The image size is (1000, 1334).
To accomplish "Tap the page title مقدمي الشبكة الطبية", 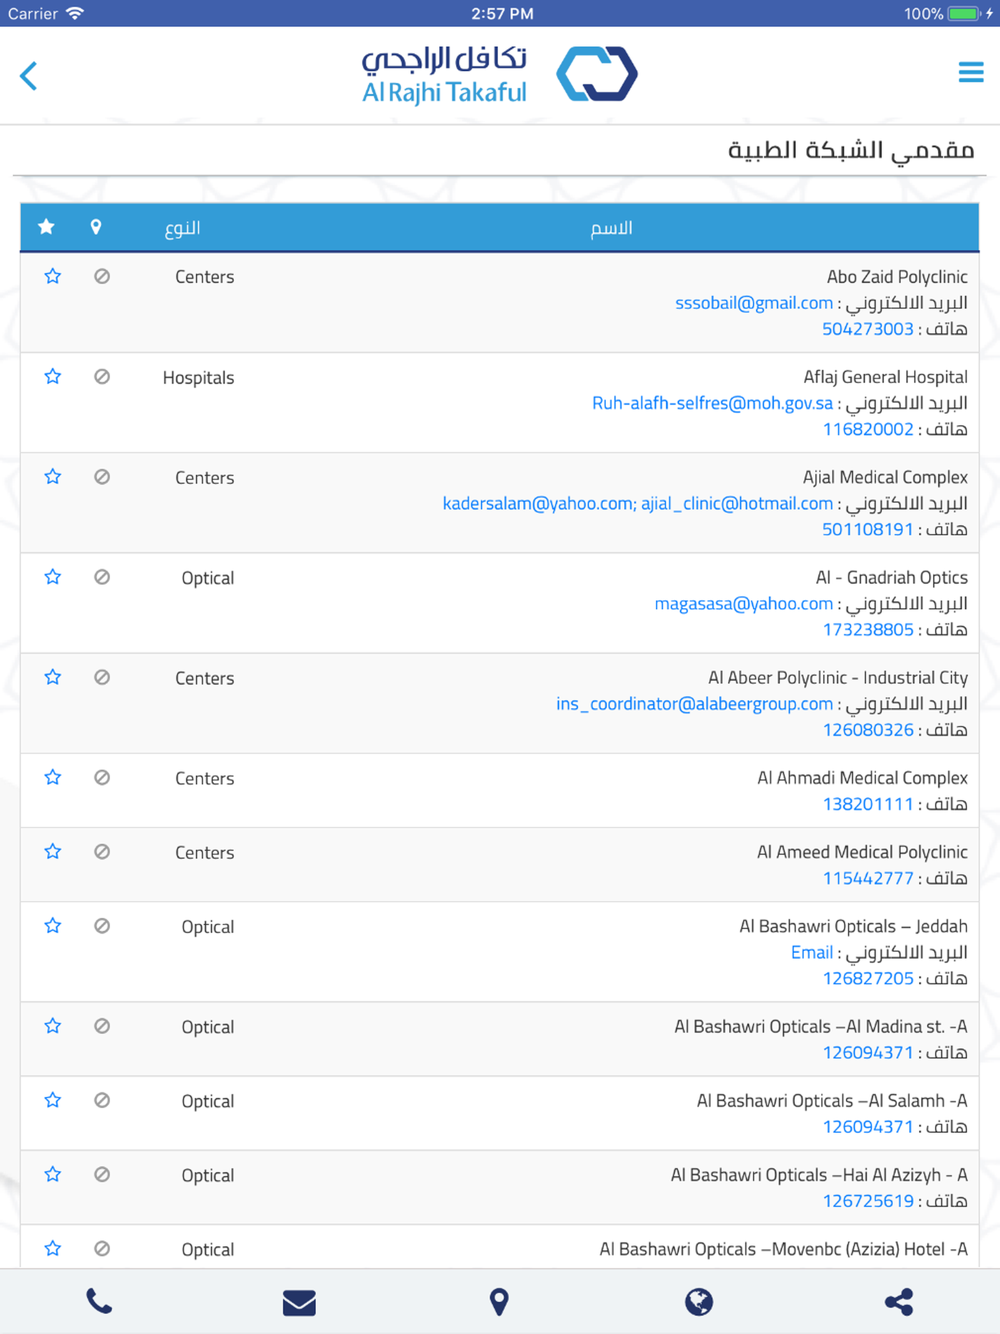I will [851, 150].
